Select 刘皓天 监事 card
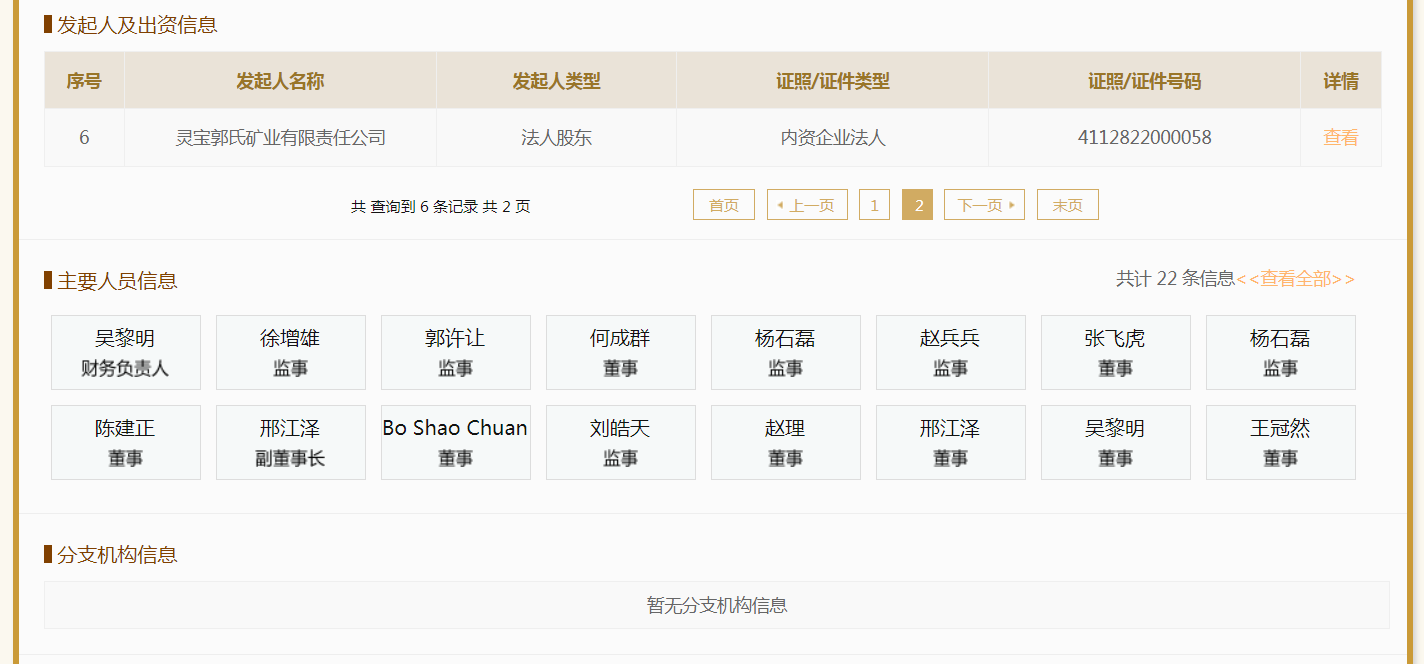The image size is (1424, 664). (x=621, y=442)
